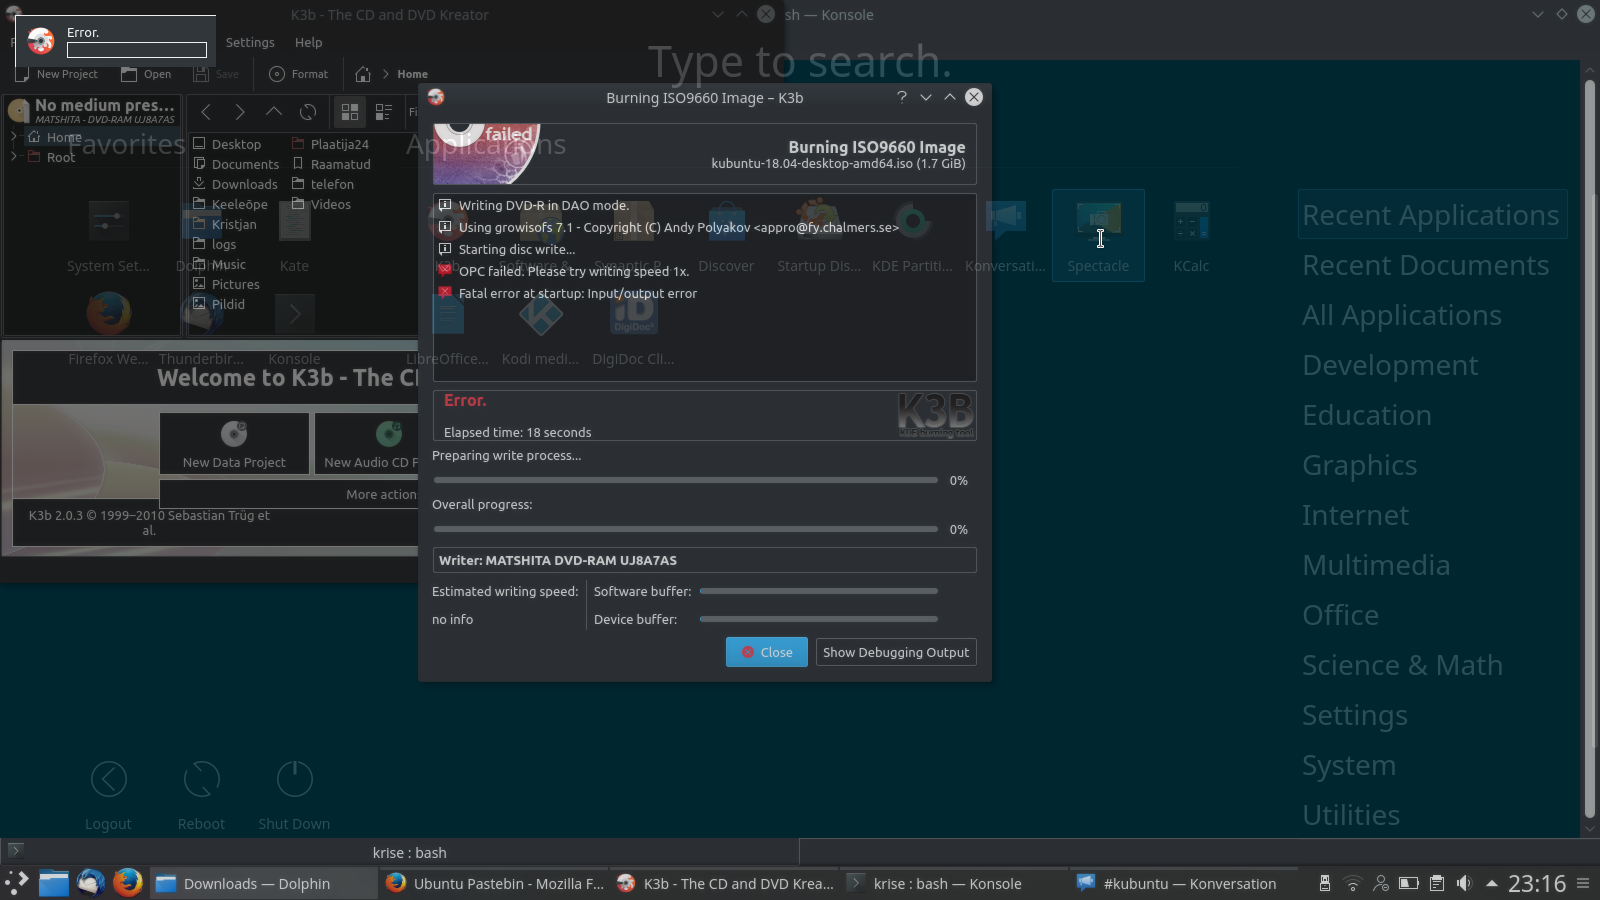Screen dimensions: 1600x900
Task: Go back in K3b file browser
Action: point(206,112)
